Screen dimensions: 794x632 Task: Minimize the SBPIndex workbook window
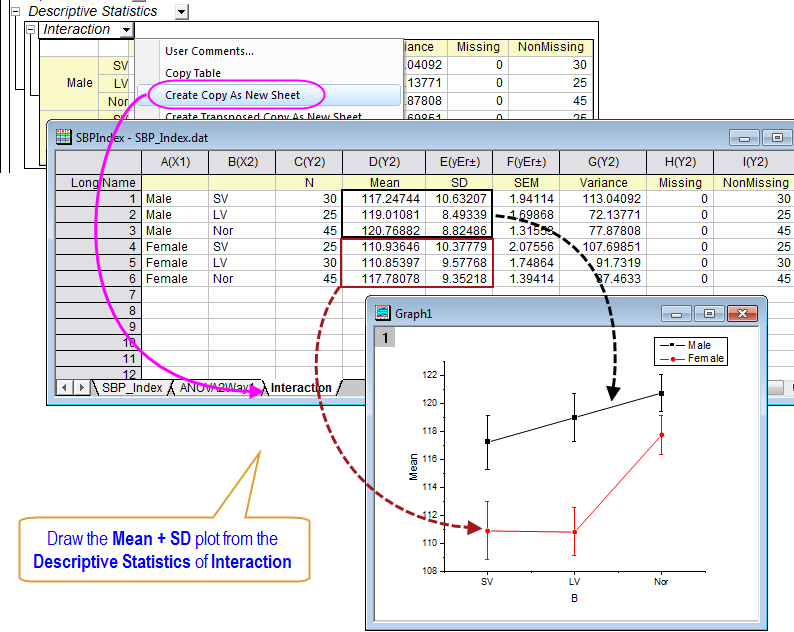click(x=744, y=138)
